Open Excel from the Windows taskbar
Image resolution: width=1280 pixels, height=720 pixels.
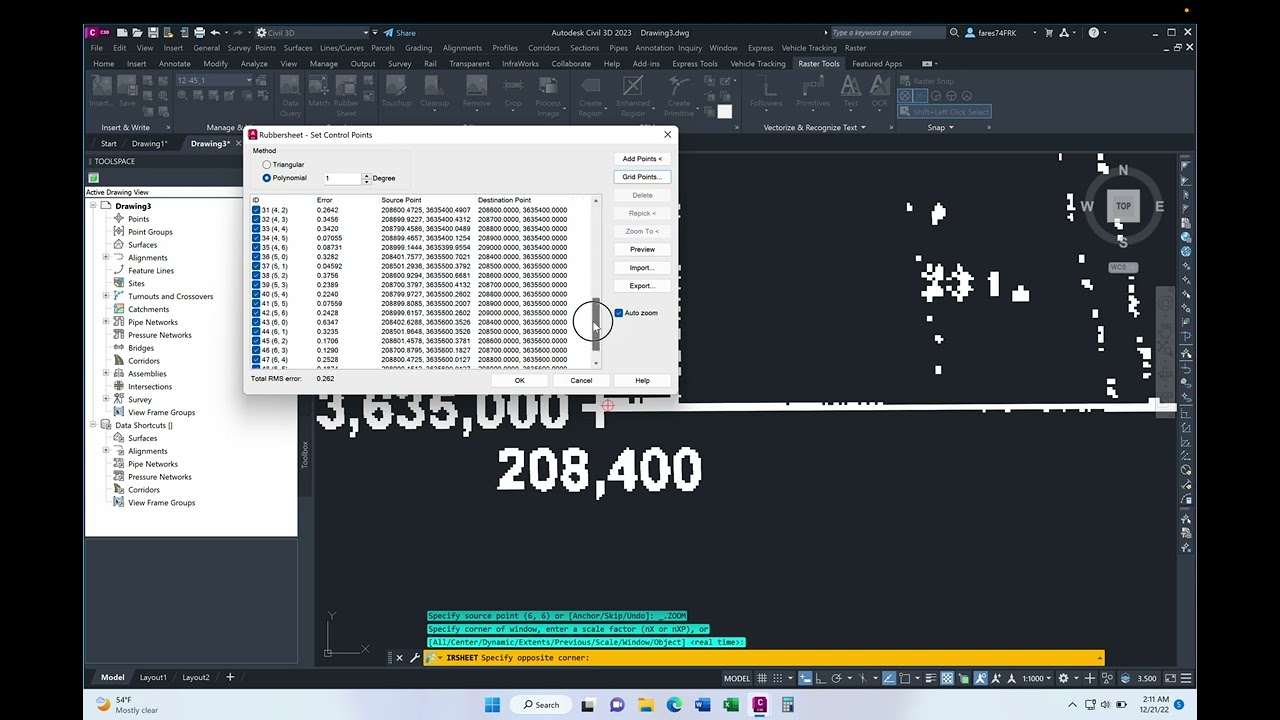point(731,704)
